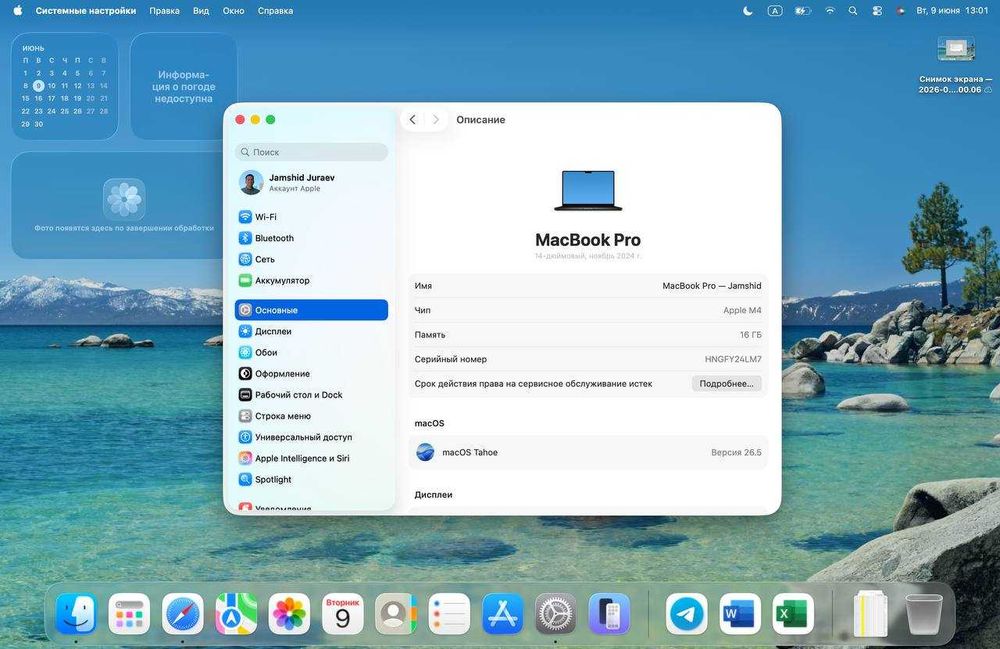Open Calendar app in Dock
1000x649 pixels.
point(342,614)
